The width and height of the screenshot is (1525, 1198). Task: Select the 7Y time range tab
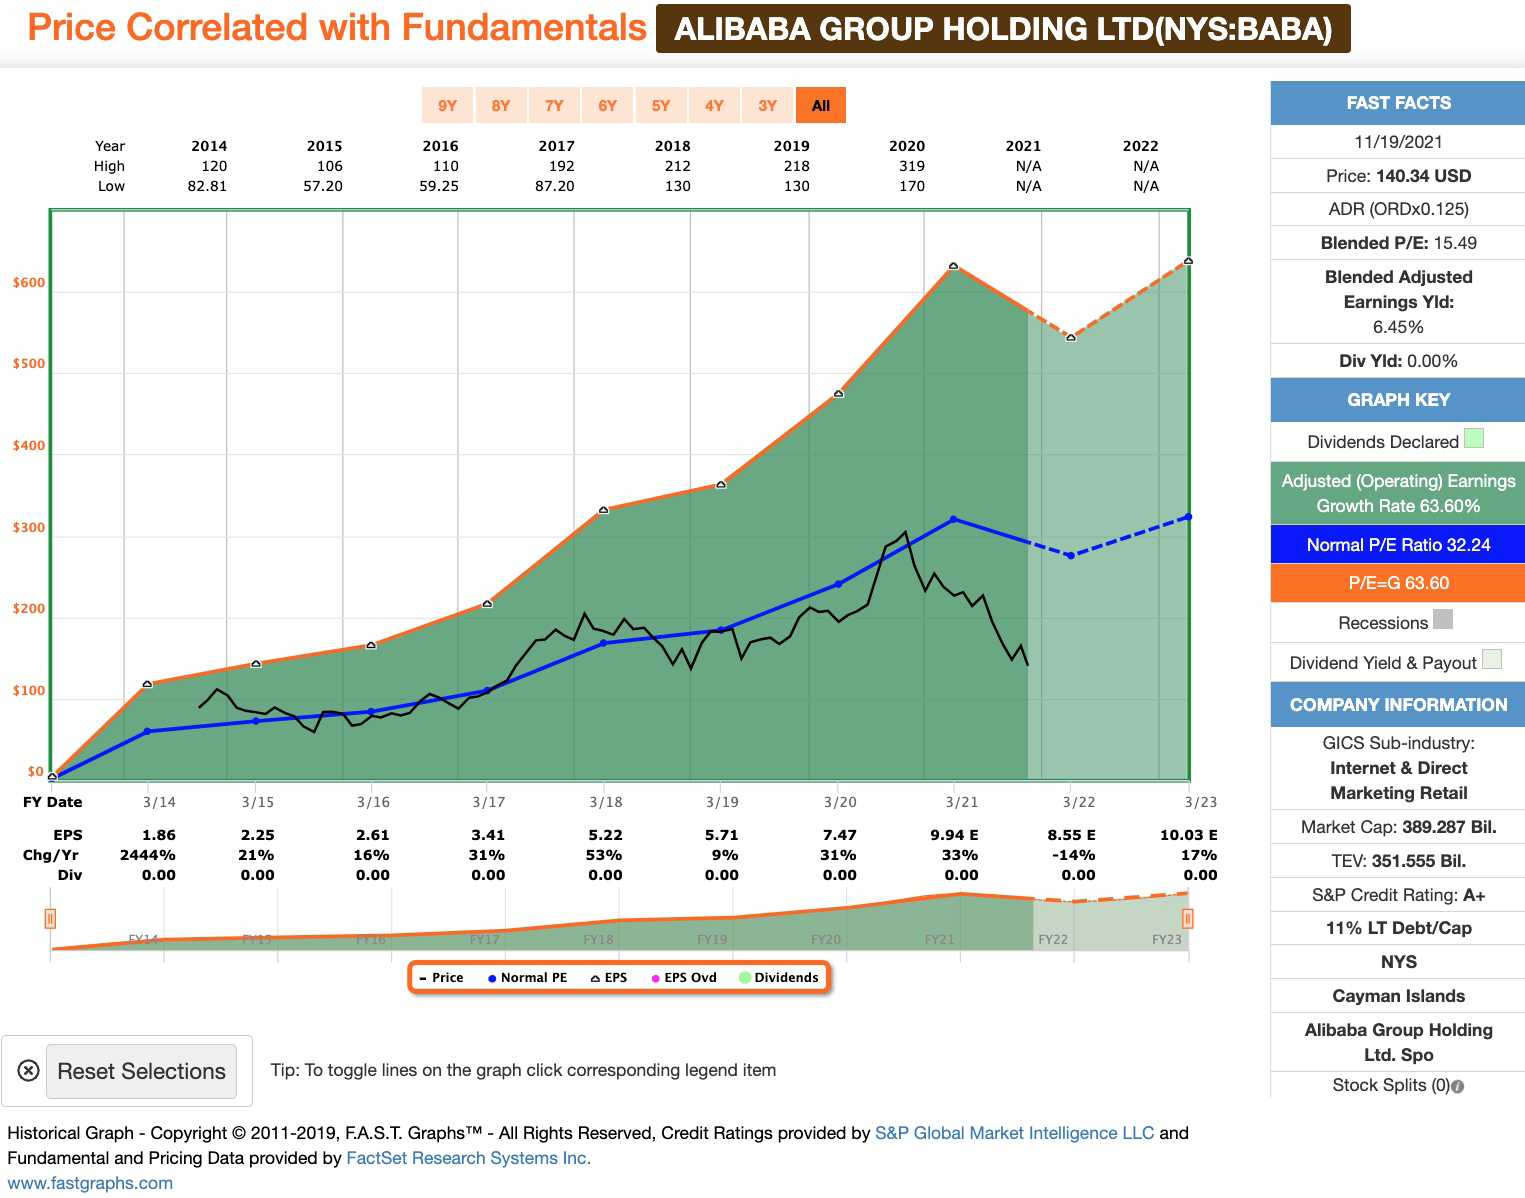click(x=554, y=105)
